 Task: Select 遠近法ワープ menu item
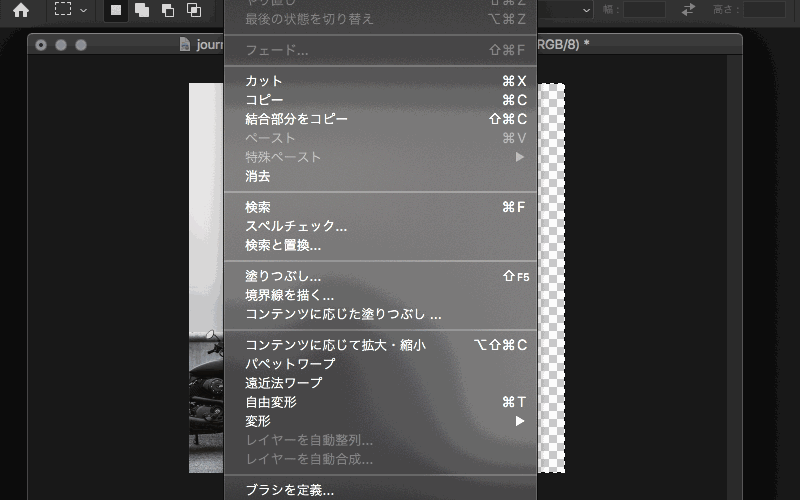(381, 383)
